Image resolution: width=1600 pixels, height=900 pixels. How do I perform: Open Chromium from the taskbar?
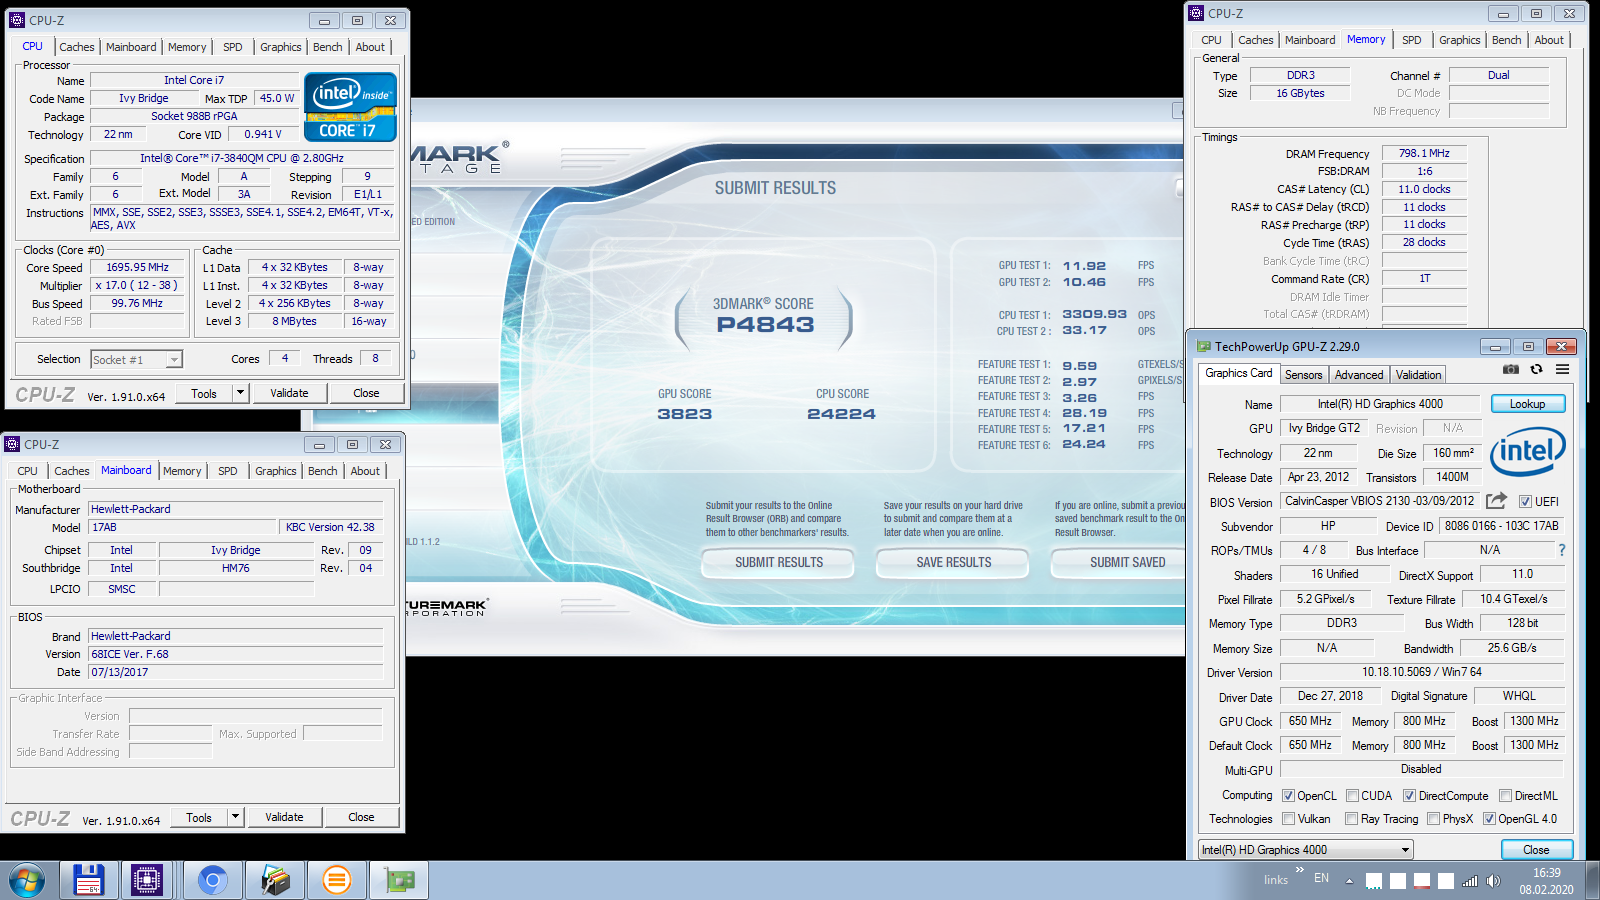click(212, 880)
